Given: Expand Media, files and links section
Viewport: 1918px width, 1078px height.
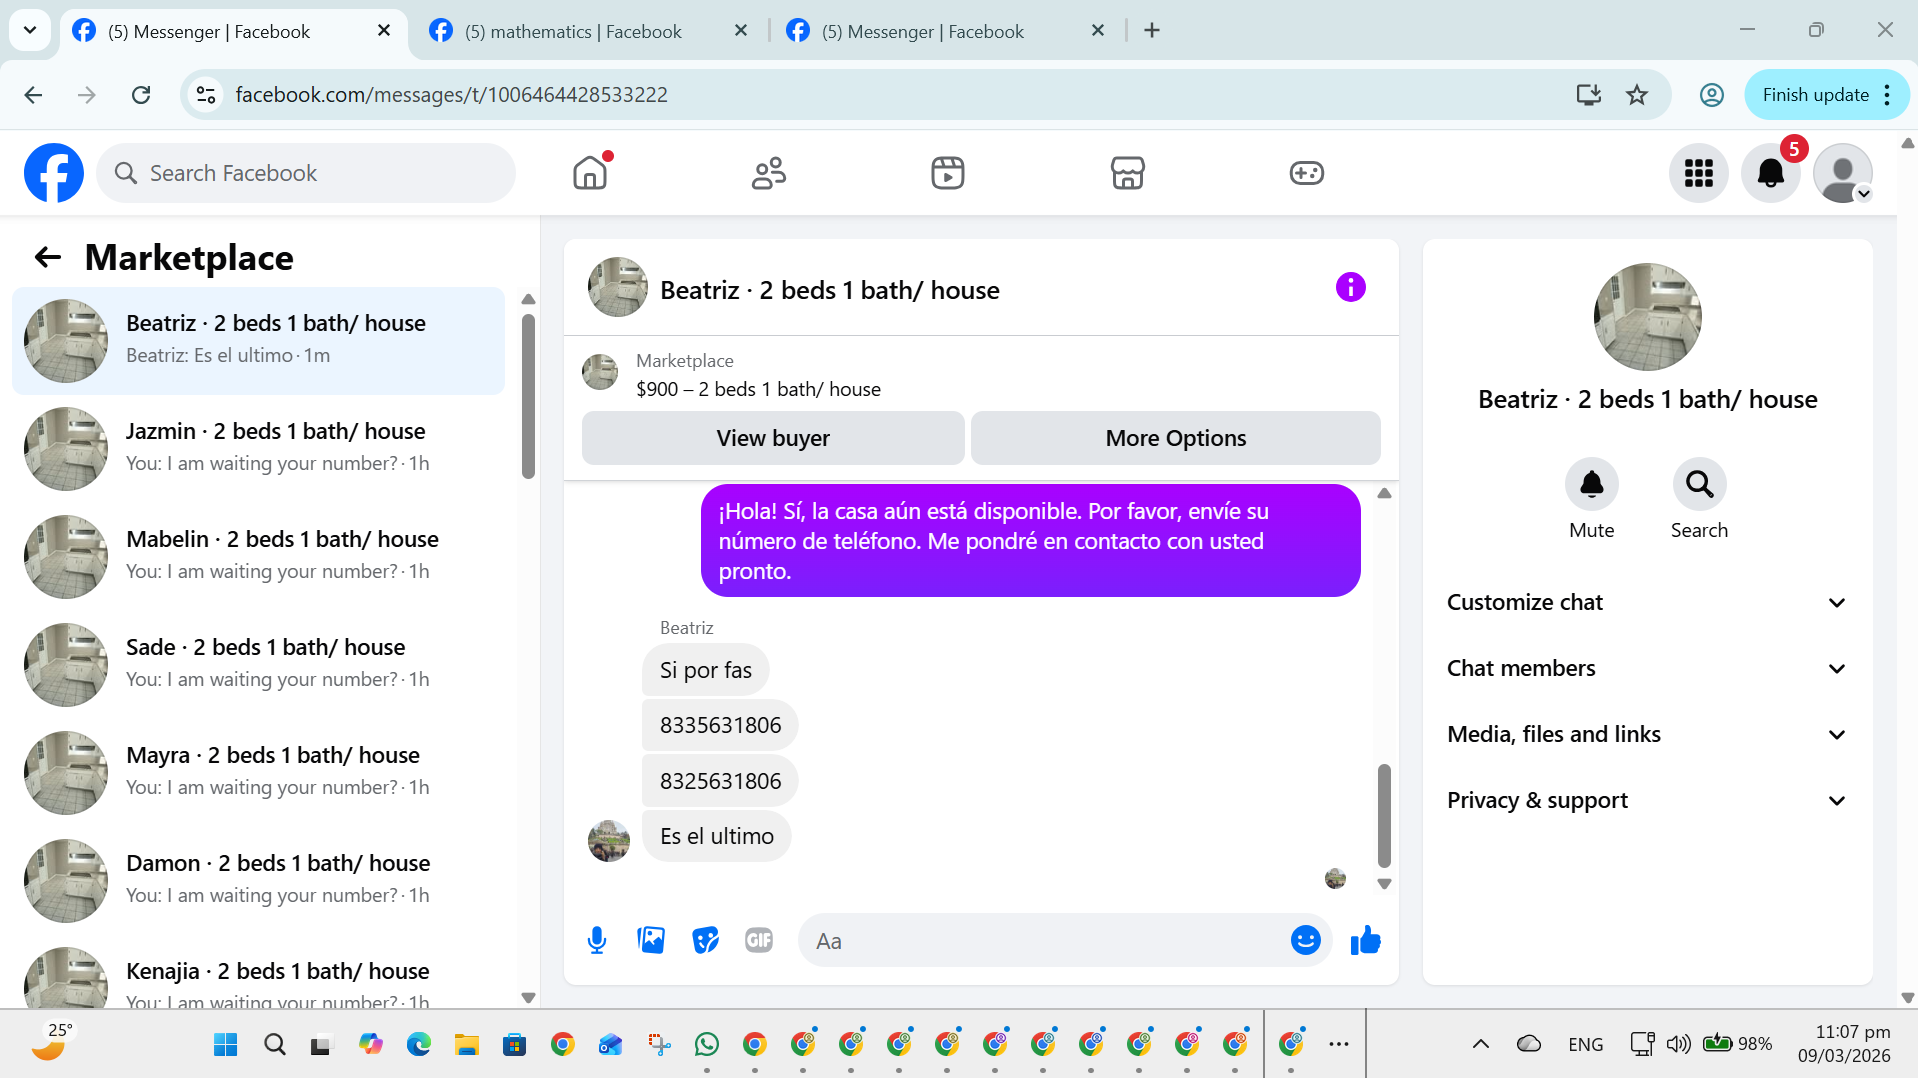Looking at the screenshot, I should click(x=1647, y=735).
